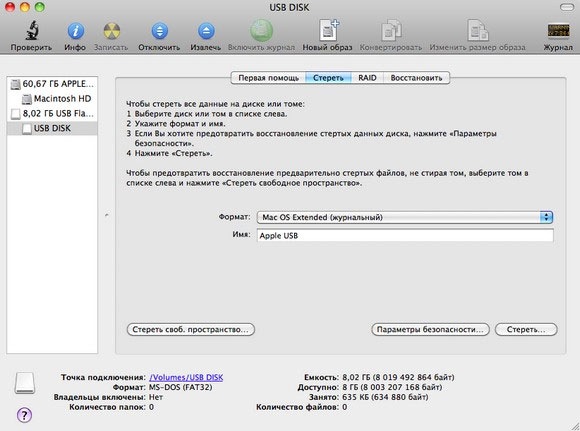
Task: Open the Инфо info toolbar icon
Action: [75, 31]
